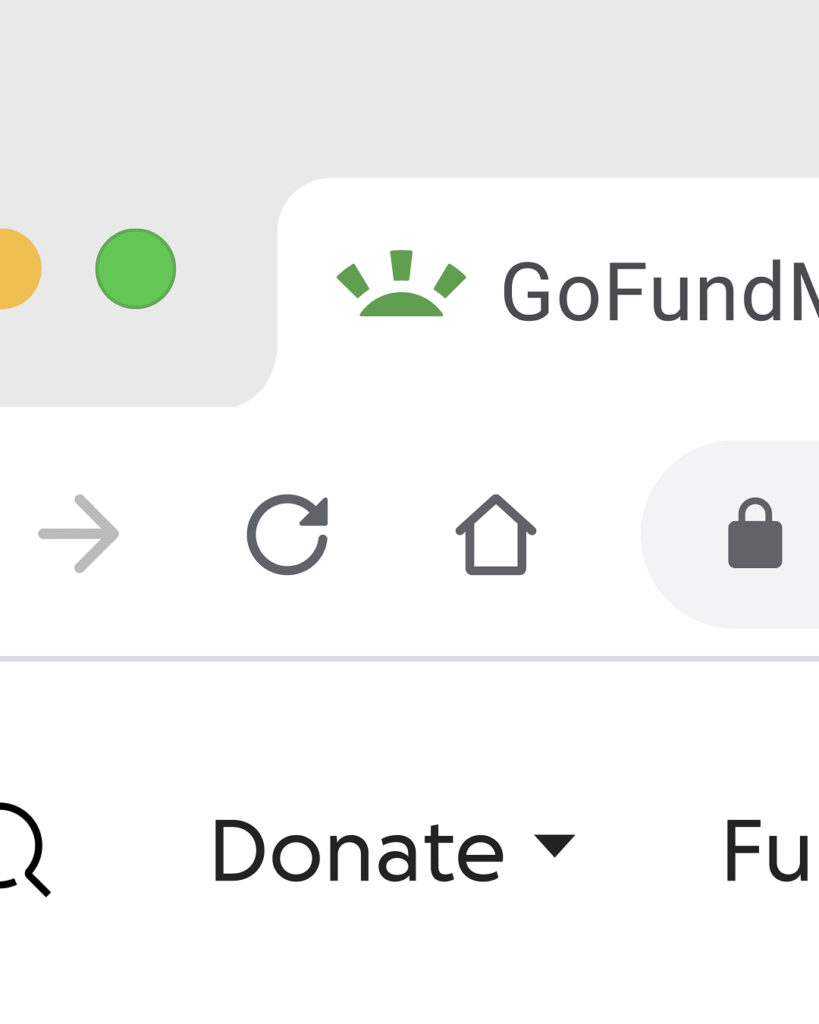
Task: Expand the Donate caret arrow
Action: 554,845
